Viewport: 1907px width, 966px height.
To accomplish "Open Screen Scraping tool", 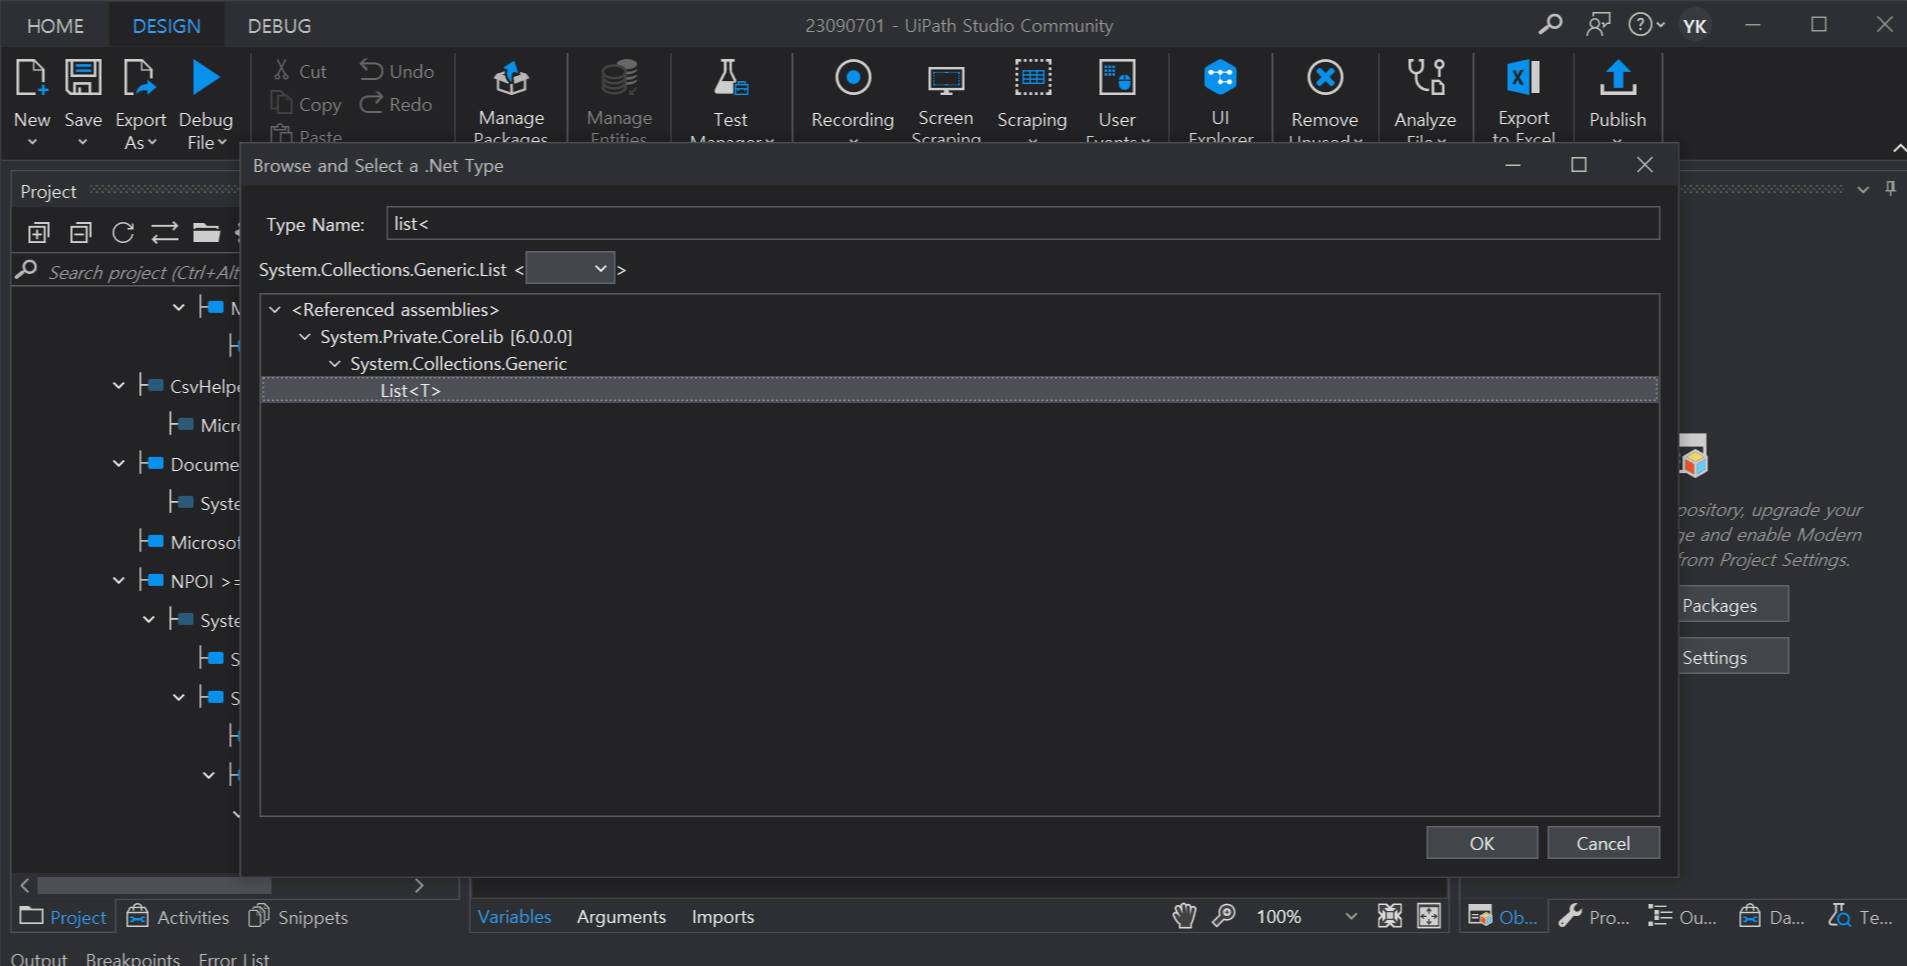I will 945,100.
